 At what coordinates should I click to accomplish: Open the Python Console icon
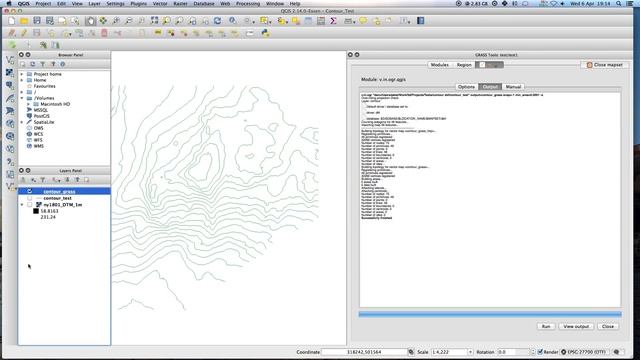pos(265,33)
